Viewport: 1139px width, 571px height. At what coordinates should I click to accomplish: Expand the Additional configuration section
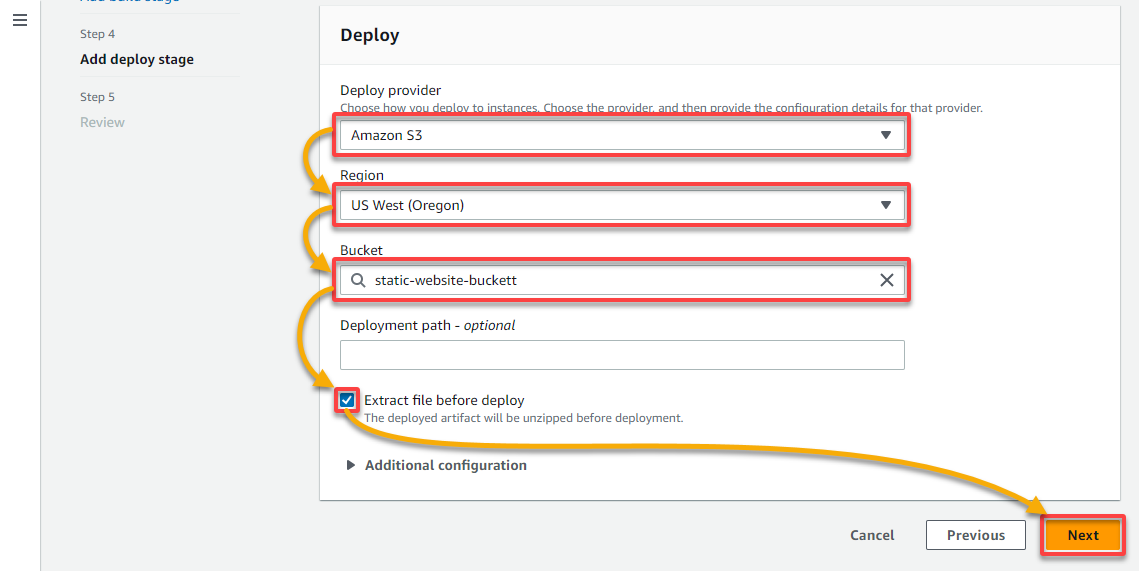[437, 465]
